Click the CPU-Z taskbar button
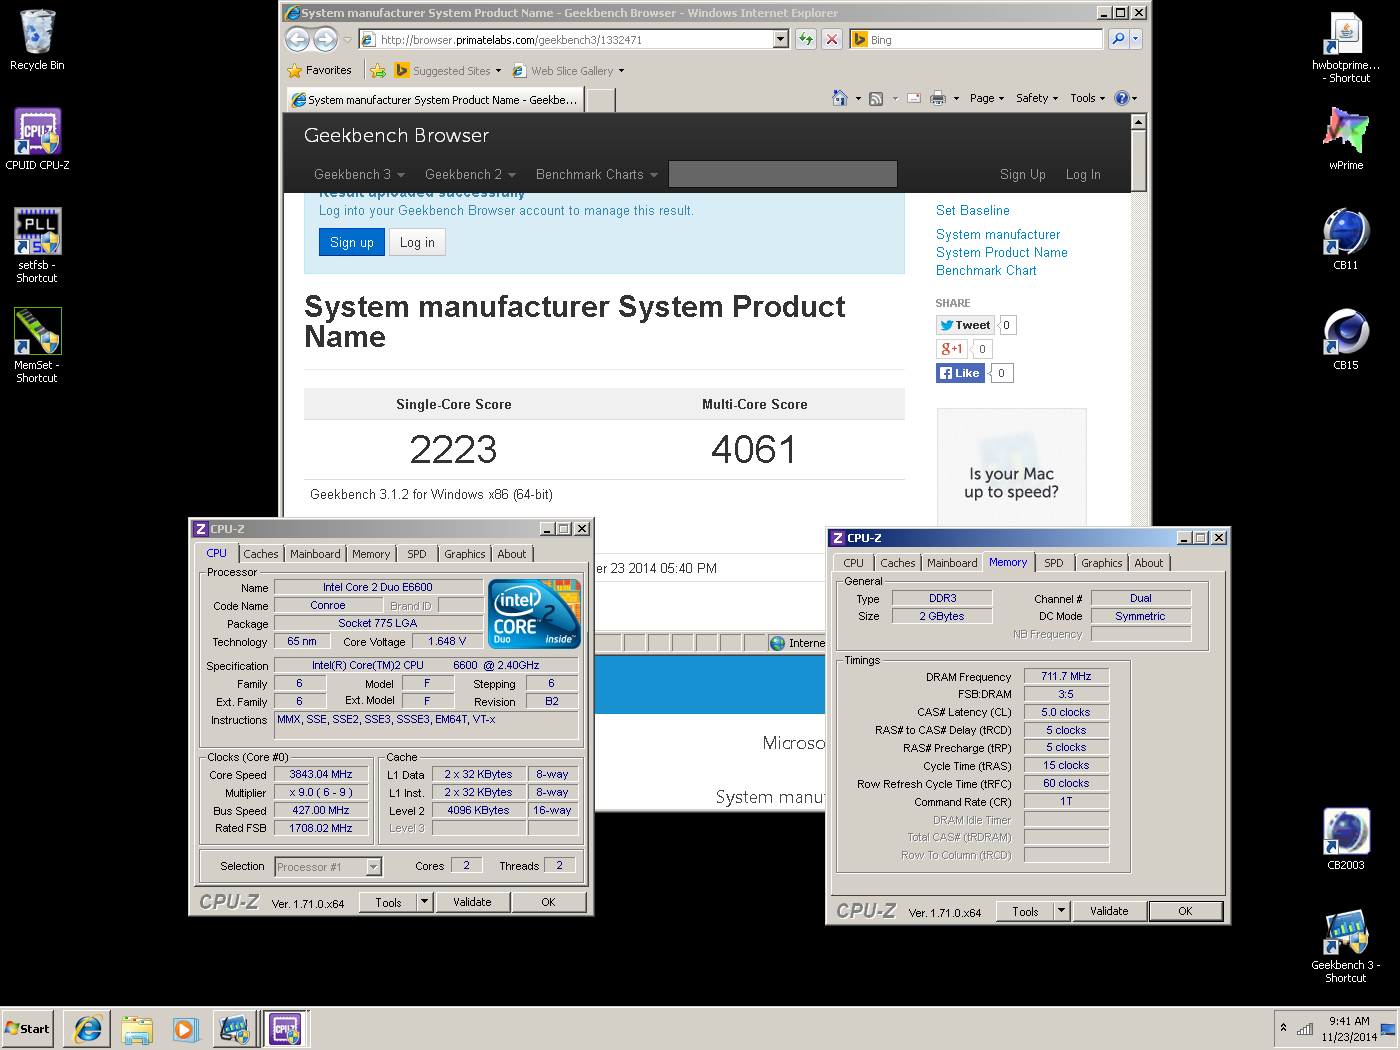 point(285,1029)
